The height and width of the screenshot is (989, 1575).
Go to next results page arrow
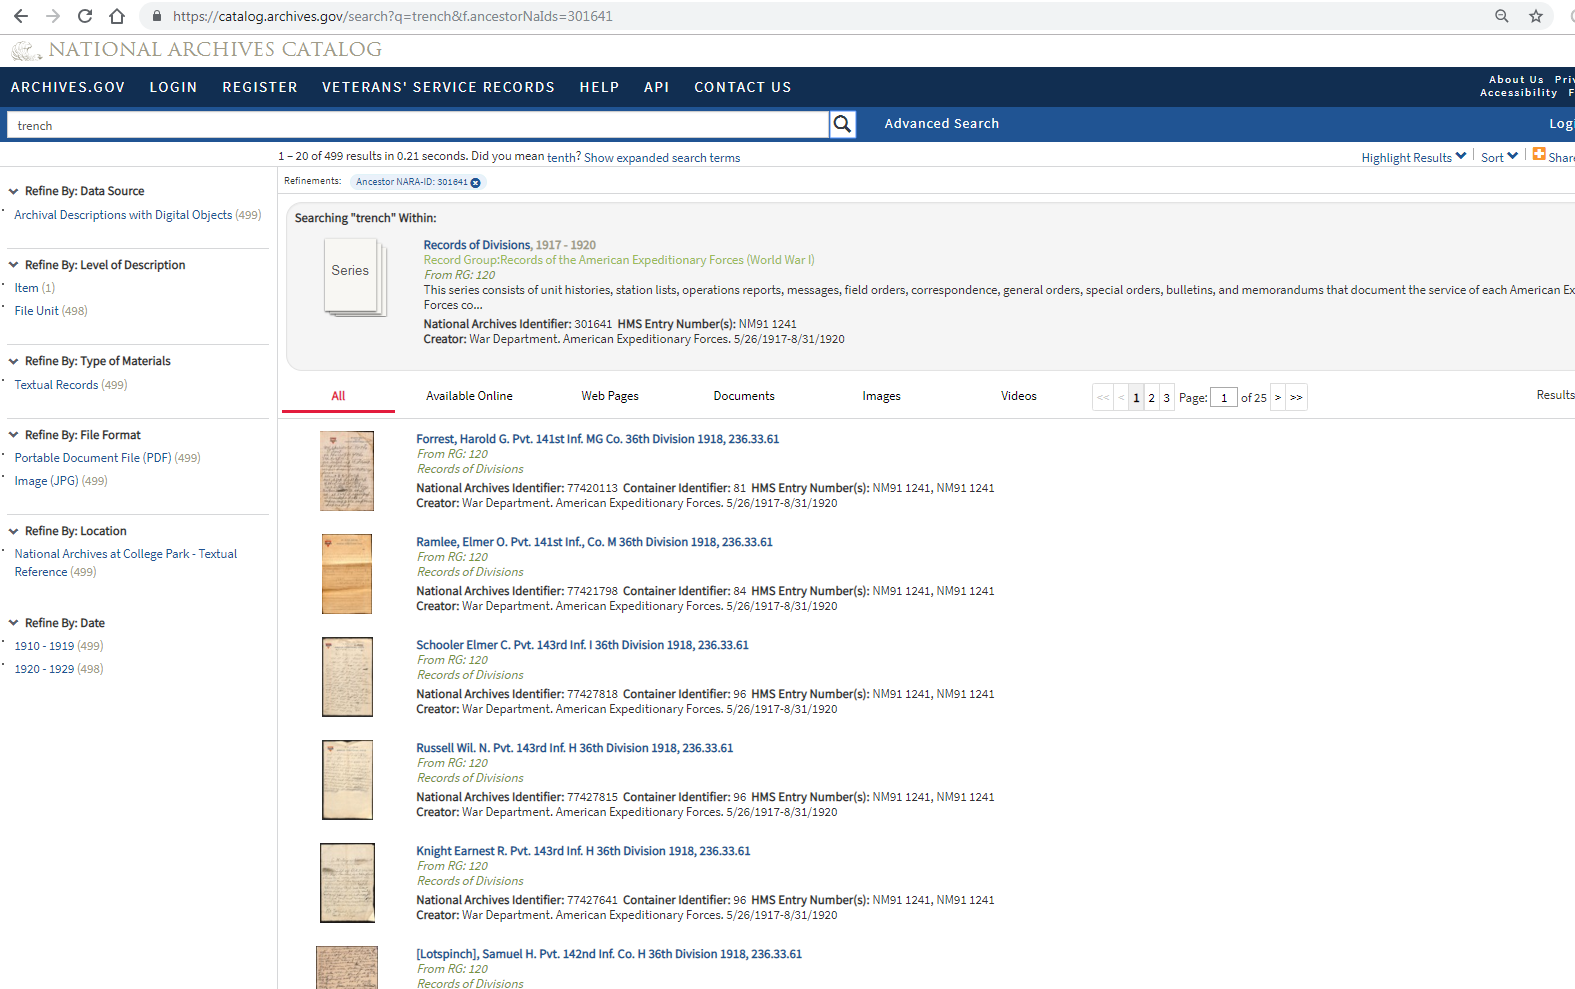click(1277, 398)
